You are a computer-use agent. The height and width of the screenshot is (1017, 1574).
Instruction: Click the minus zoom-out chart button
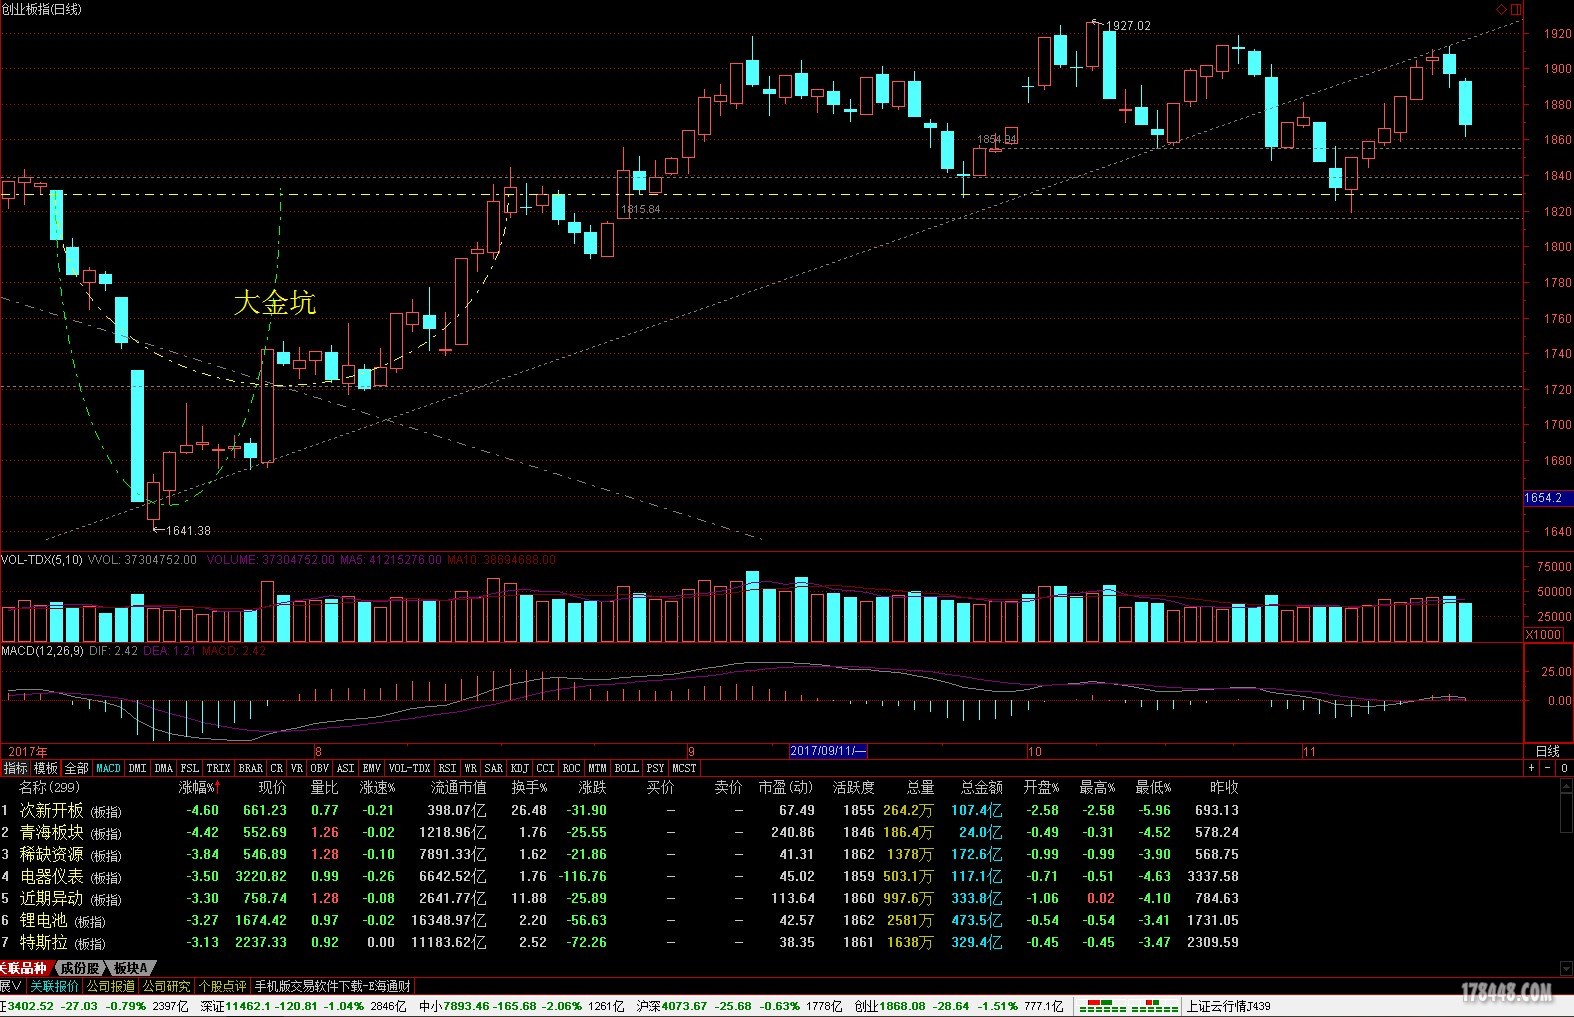1548,768
